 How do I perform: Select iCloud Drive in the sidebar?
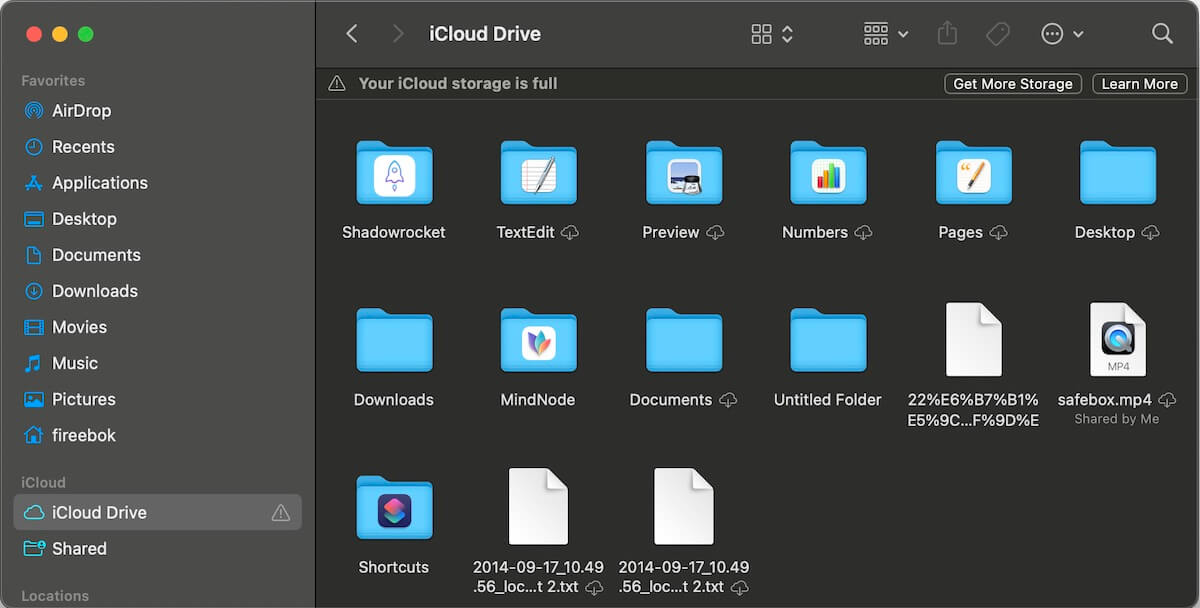(158, 512)
